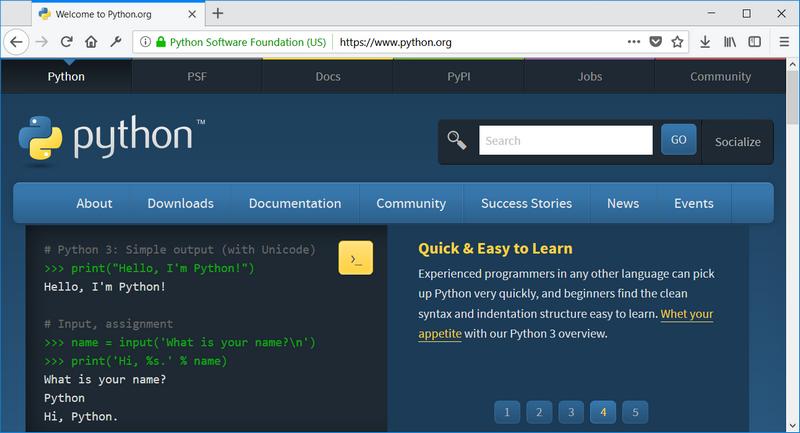The height and width of the screenshot is (433, 800).
Task: Click scrollbar down arrow
Action: tap(792, 425)
